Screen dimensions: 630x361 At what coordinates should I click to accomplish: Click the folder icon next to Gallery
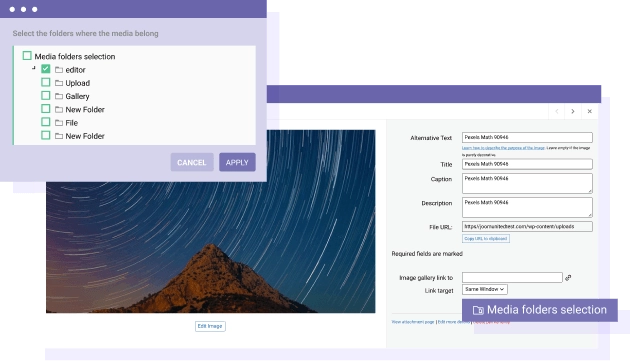tap(59, 96)
